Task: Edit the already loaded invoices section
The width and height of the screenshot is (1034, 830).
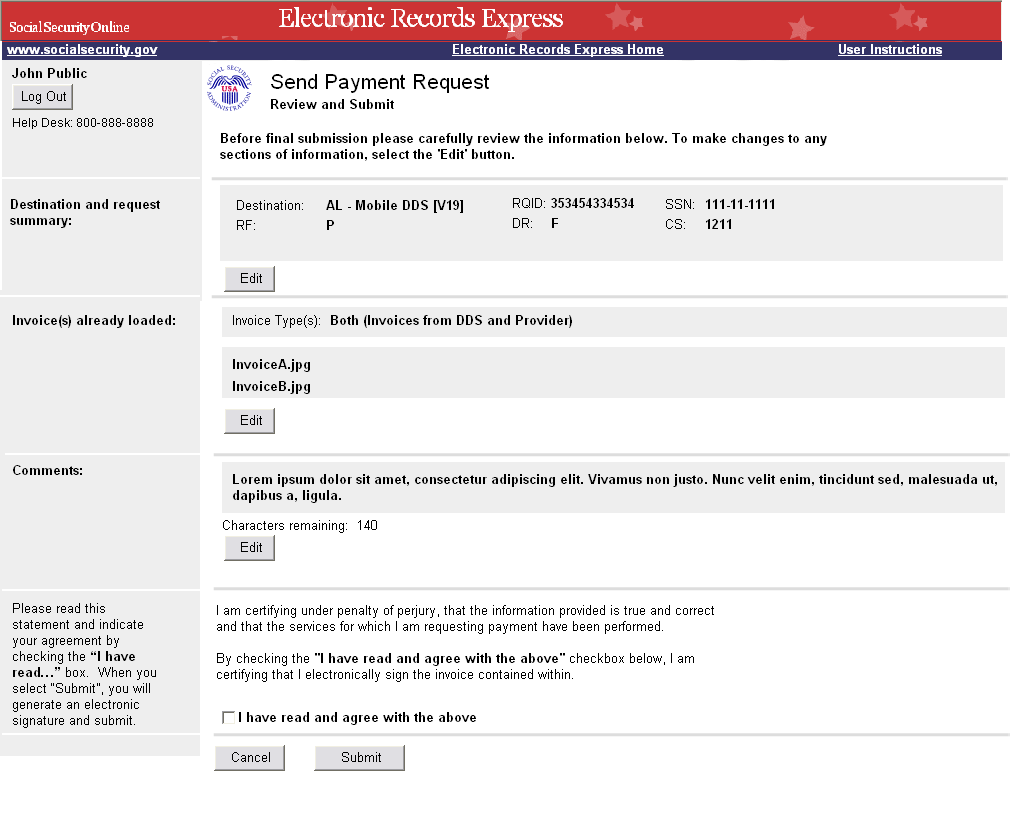Action: pyautogui.click(x=250, y=421)
